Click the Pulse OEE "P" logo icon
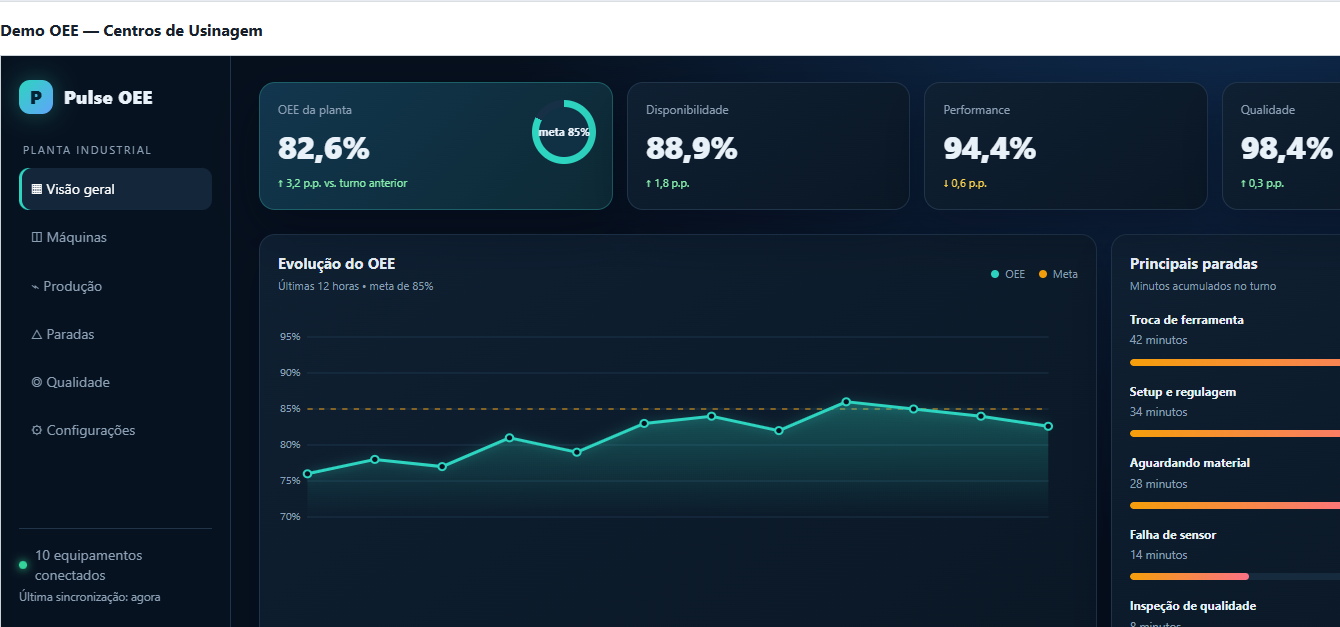 click(x=36, y=97)
